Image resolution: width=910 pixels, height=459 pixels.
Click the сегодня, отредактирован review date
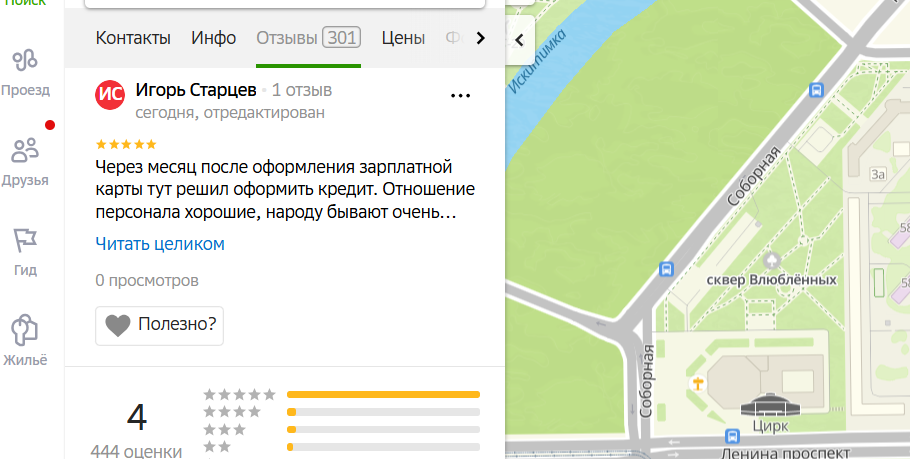230,113
